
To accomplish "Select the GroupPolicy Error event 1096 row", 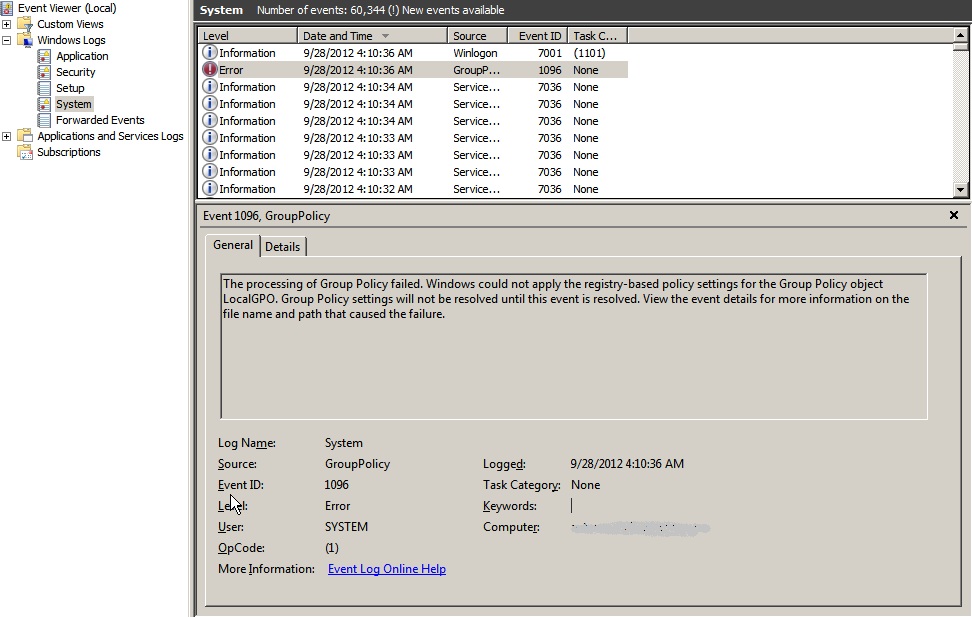I will [413, 70].
